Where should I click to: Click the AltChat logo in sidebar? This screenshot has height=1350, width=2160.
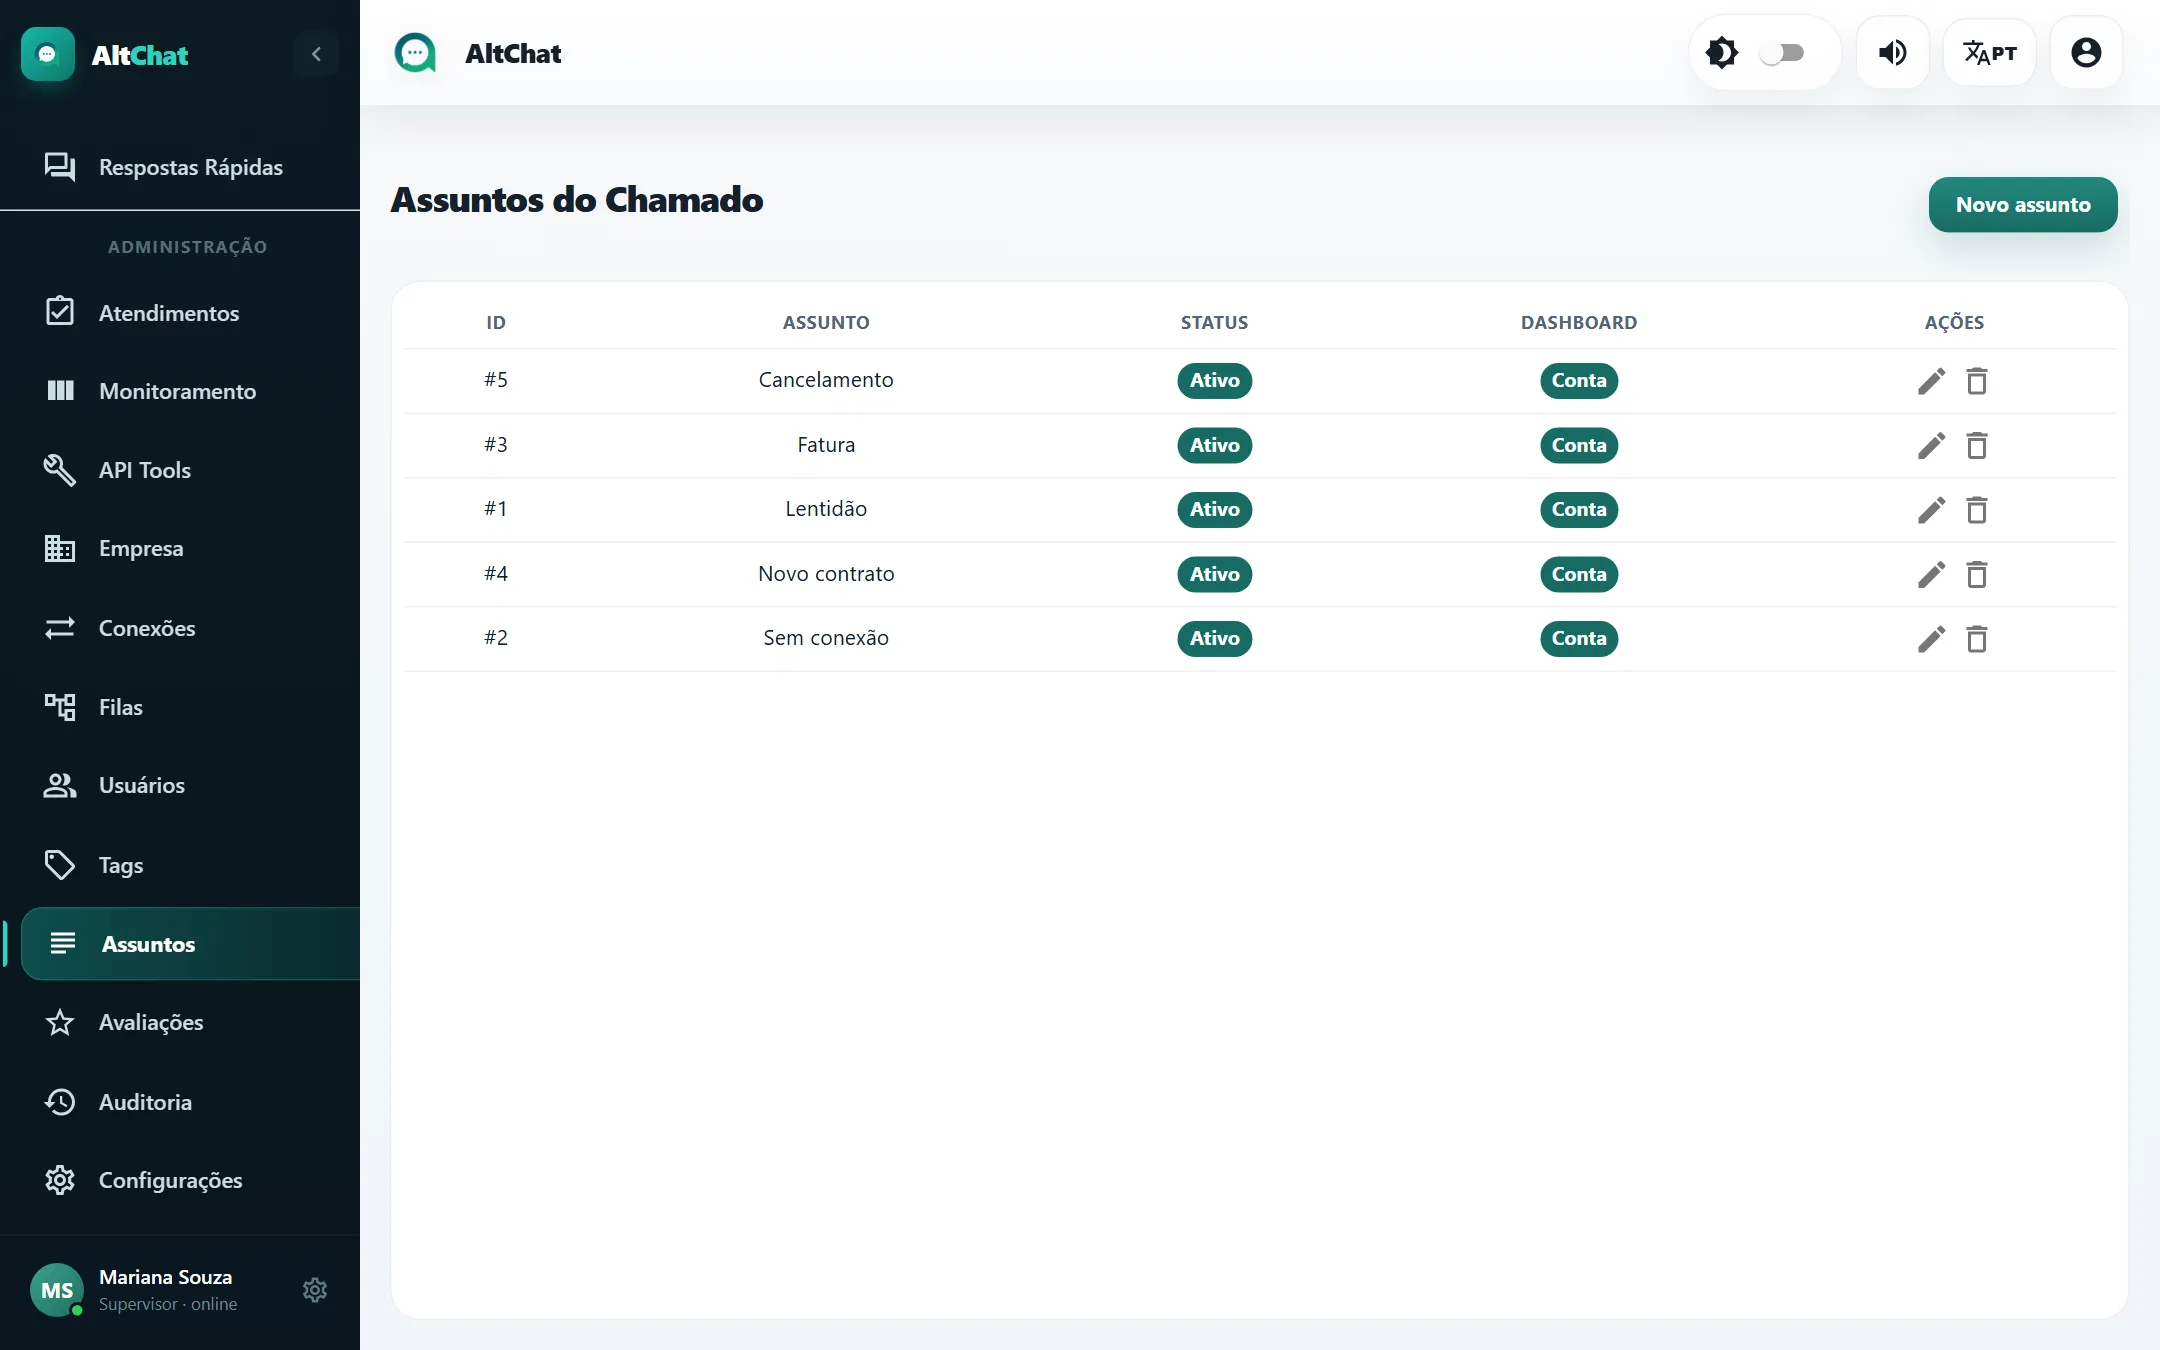click(x=48, y=54)
